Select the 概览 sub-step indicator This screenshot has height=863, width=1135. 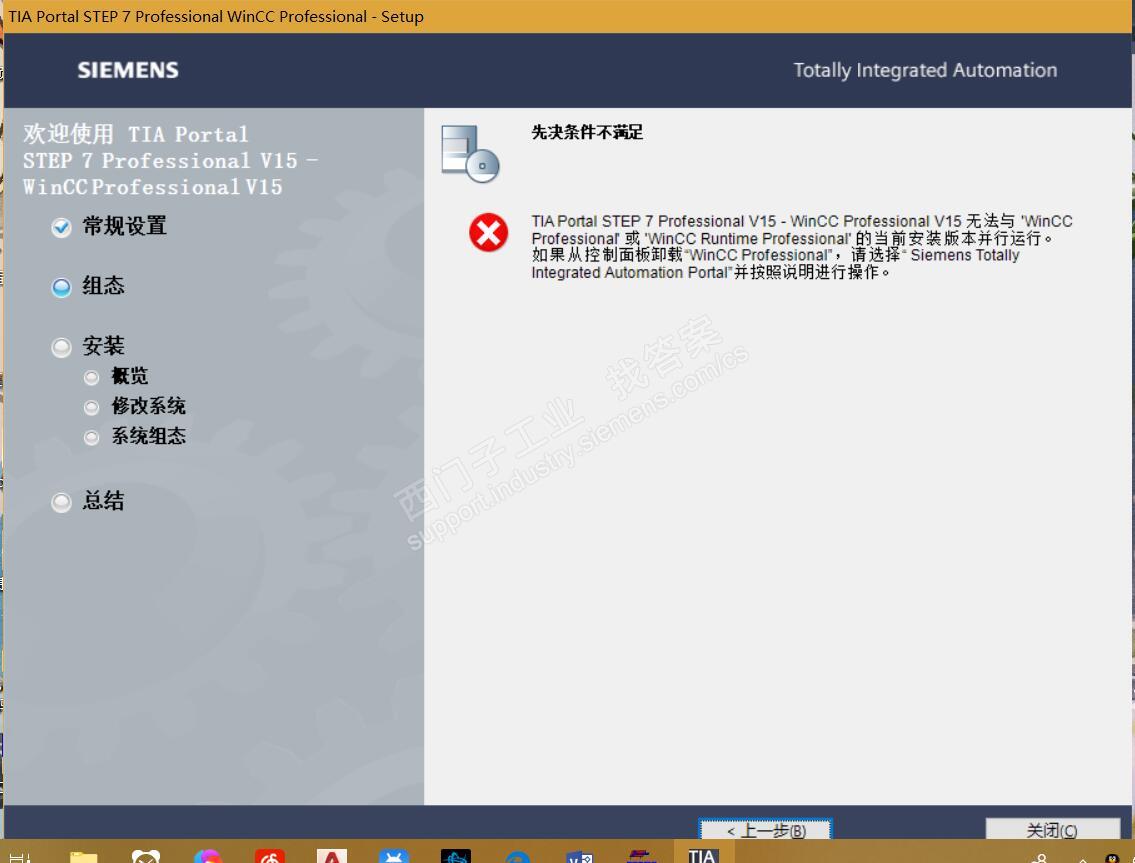[91, 377]
